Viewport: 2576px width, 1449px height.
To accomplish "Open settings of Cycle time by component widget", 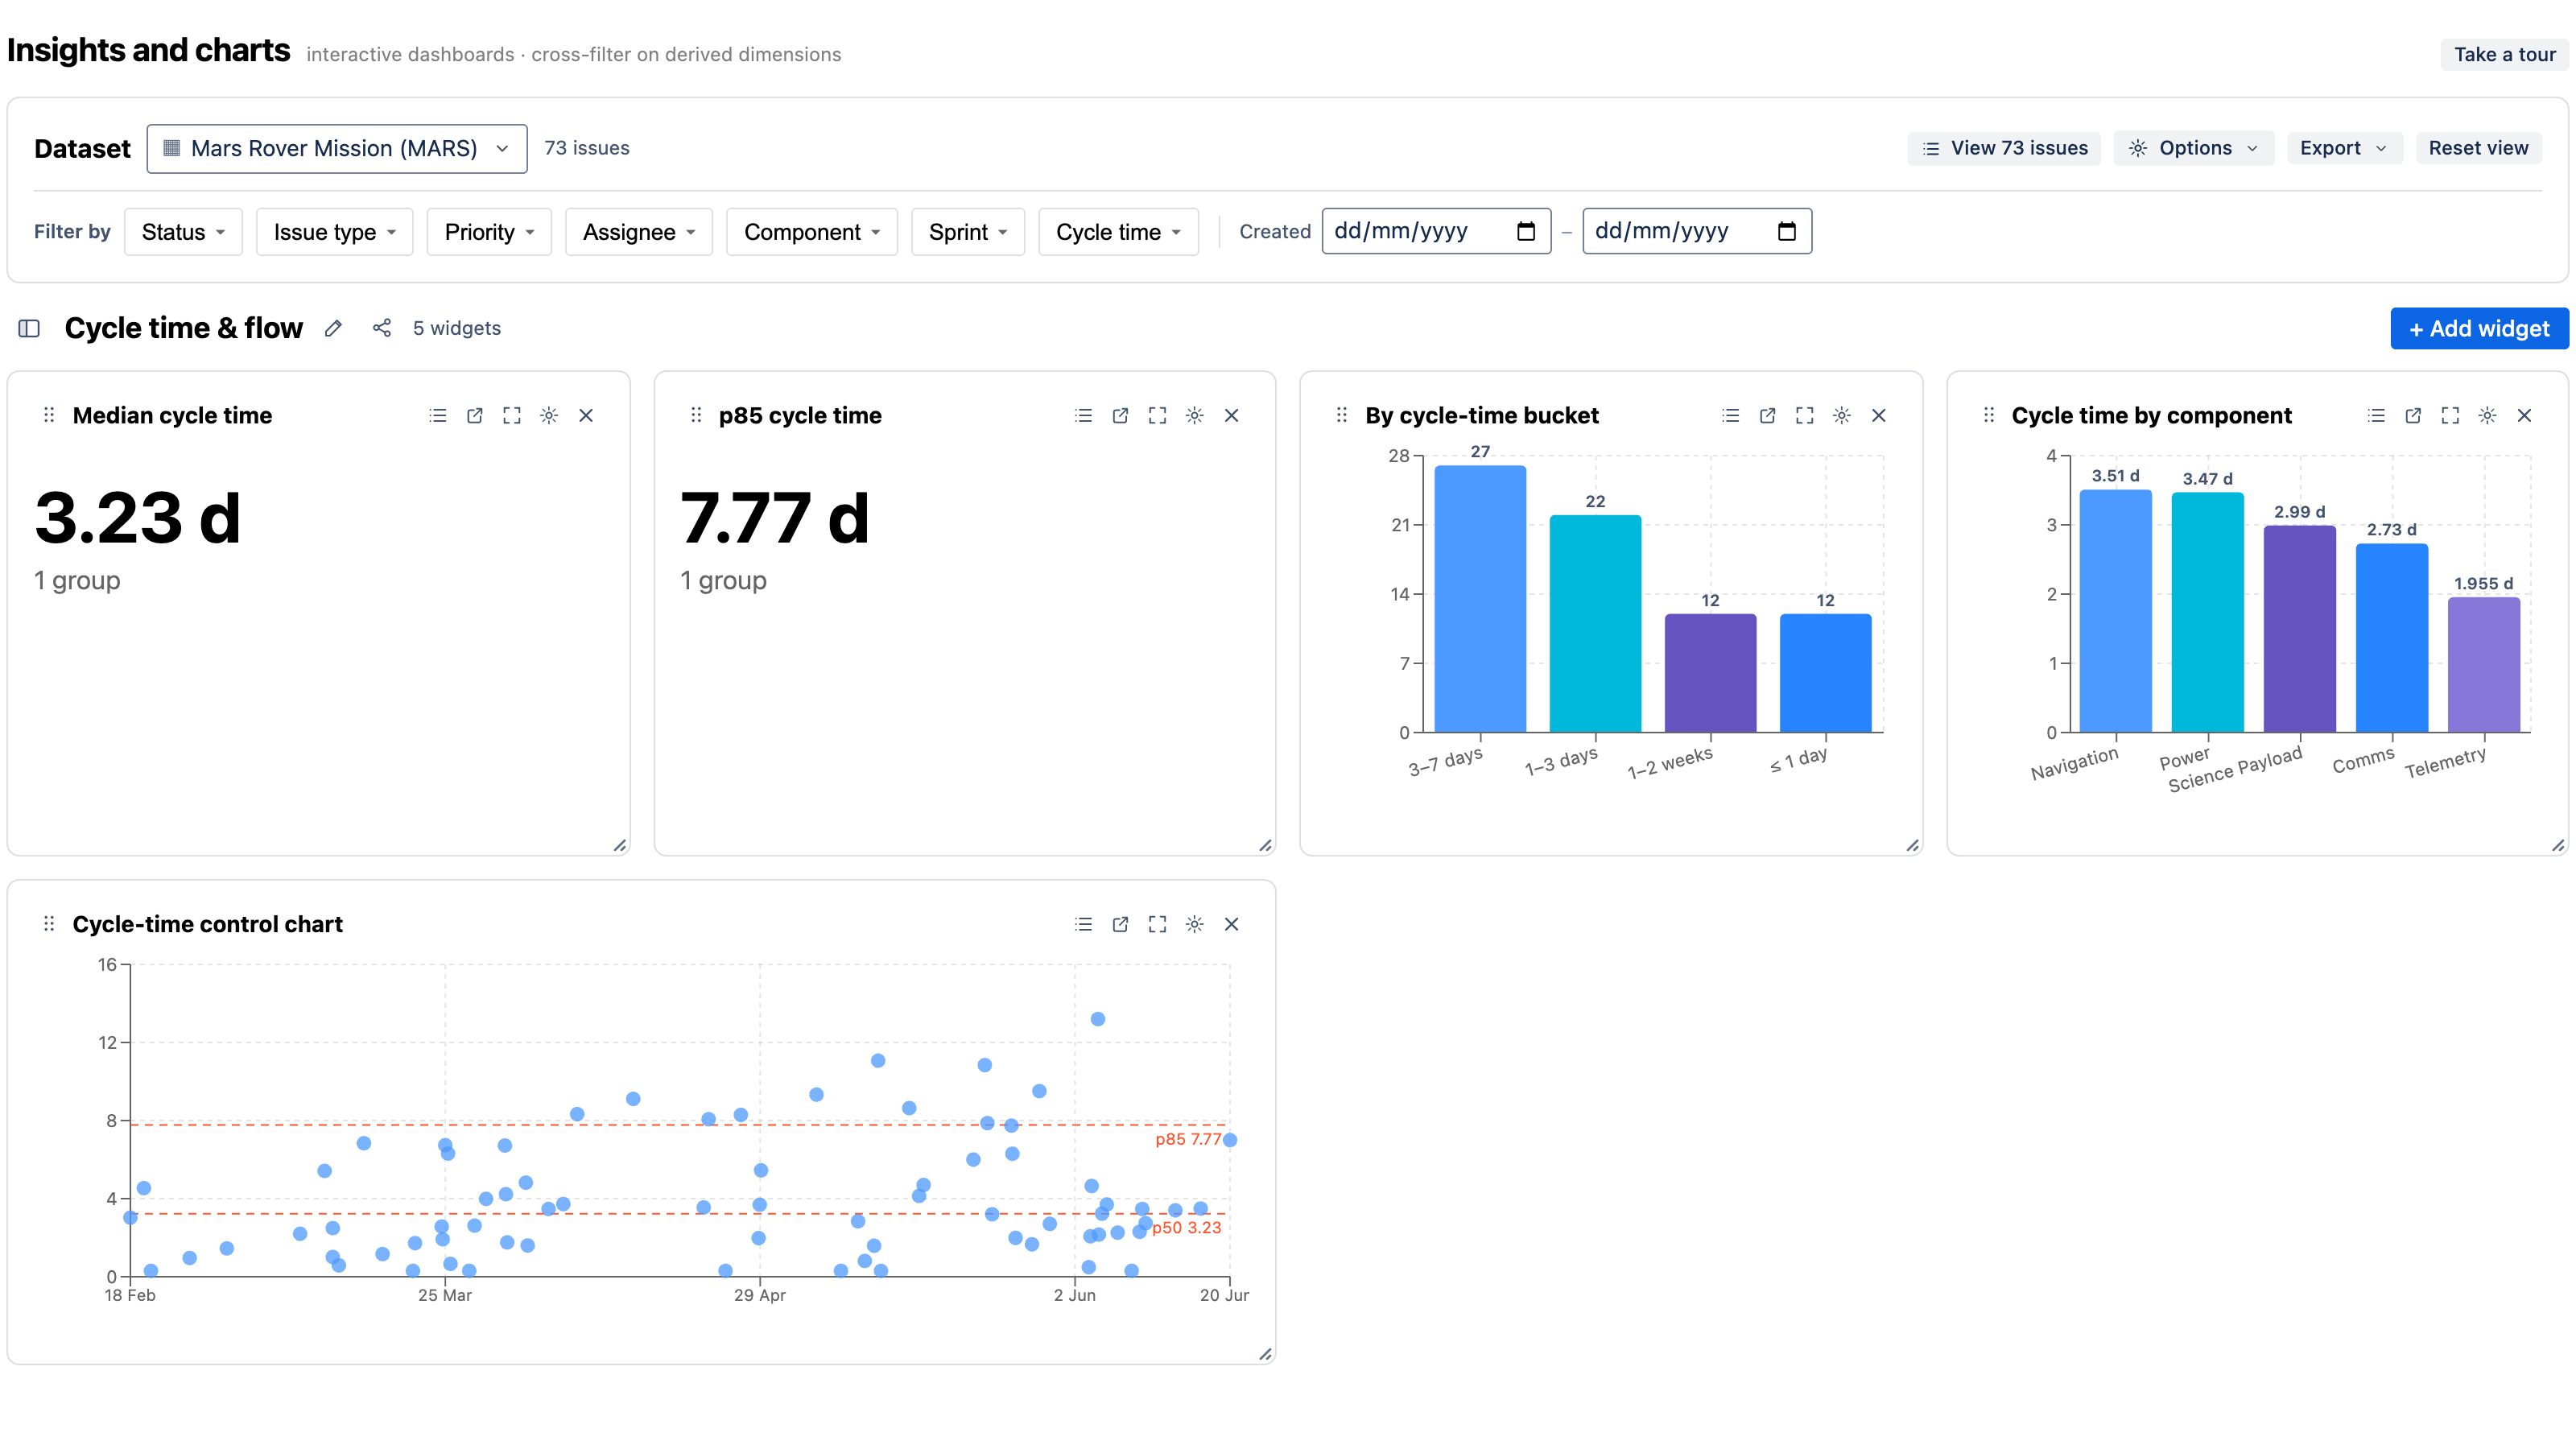I will pyautogui.click(x=2487, y=415).
